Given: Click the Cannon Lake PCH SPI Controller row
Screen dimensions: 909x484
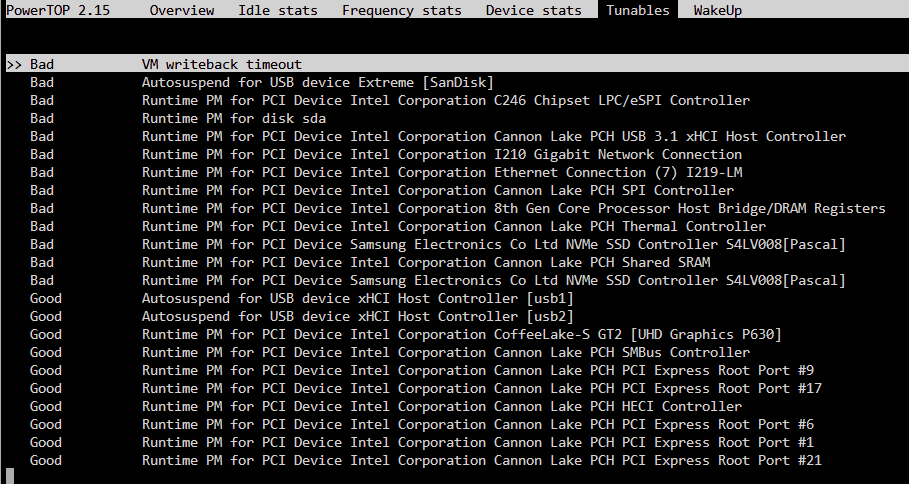Looking at the screenshot, I should (x=437, y=190).
